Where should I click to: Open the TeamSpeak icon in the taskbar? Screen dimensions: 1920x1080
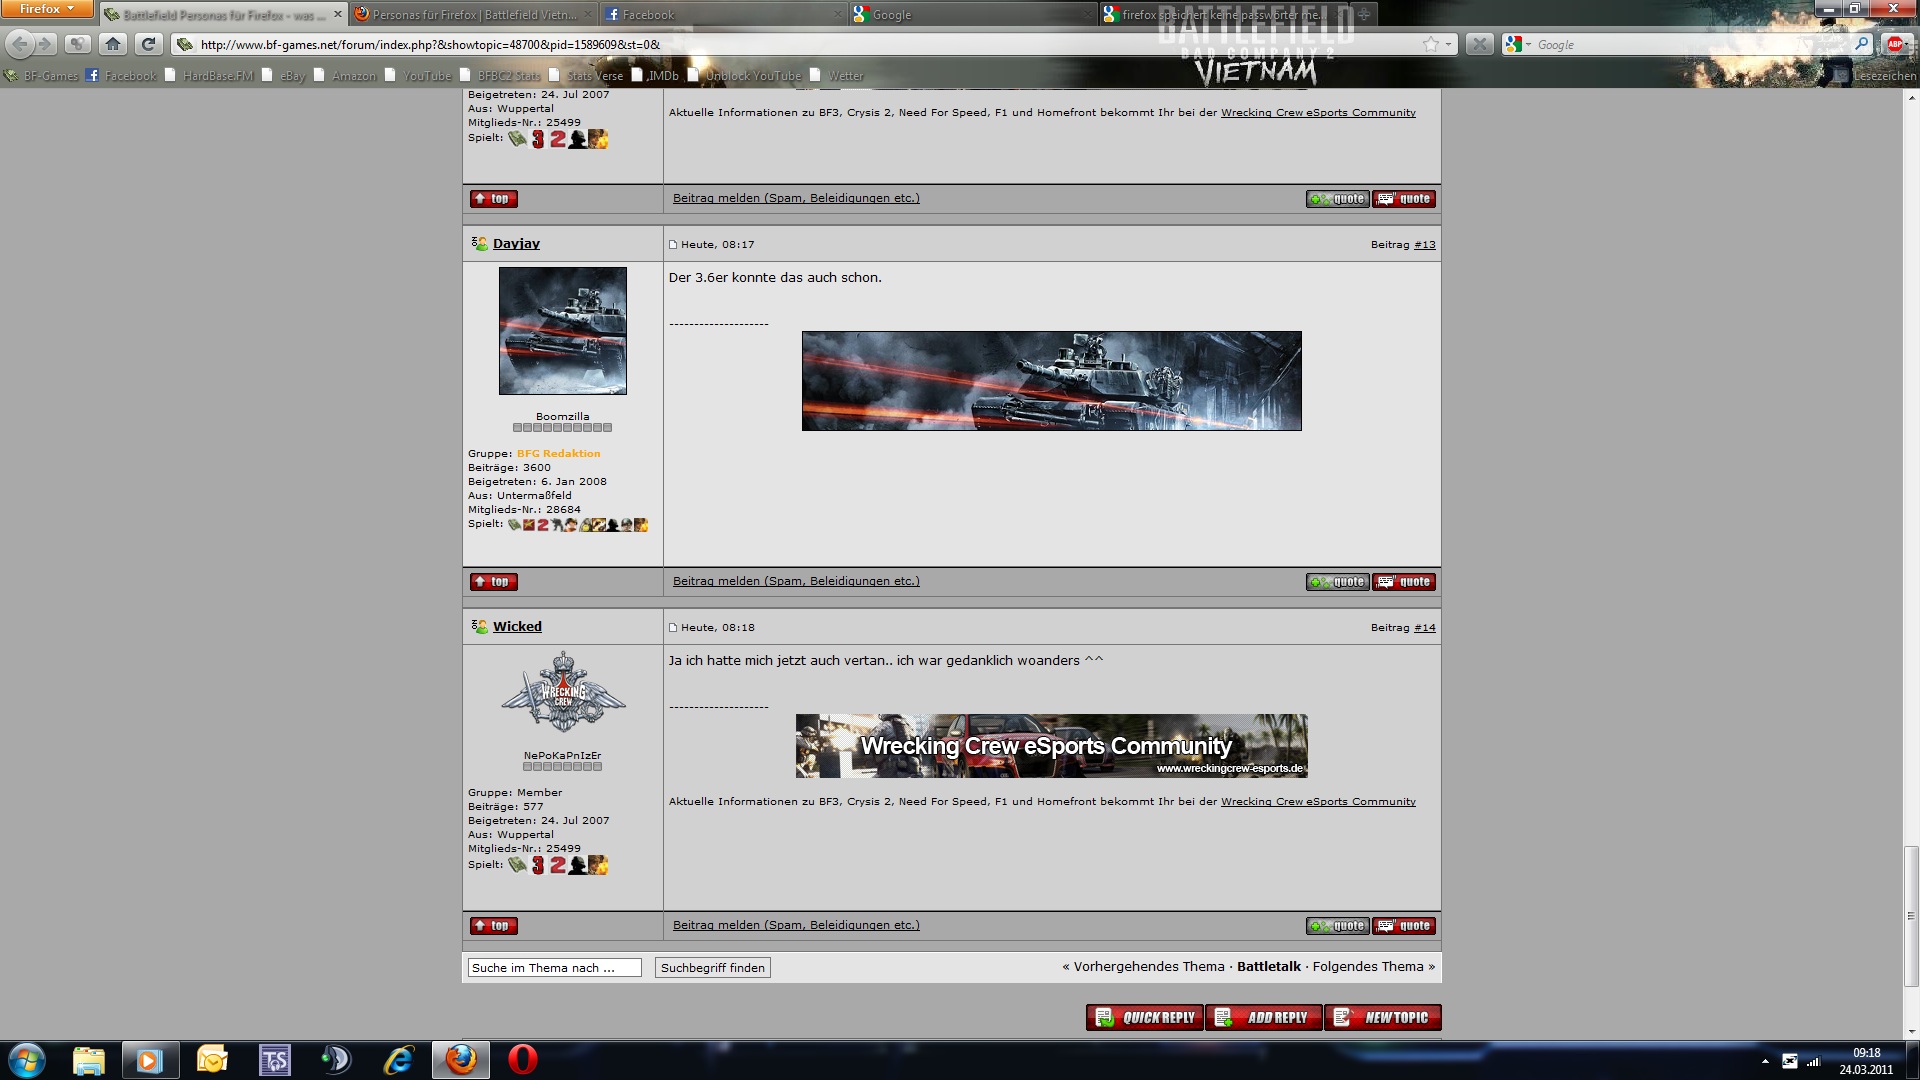[x=274, y=1060]
